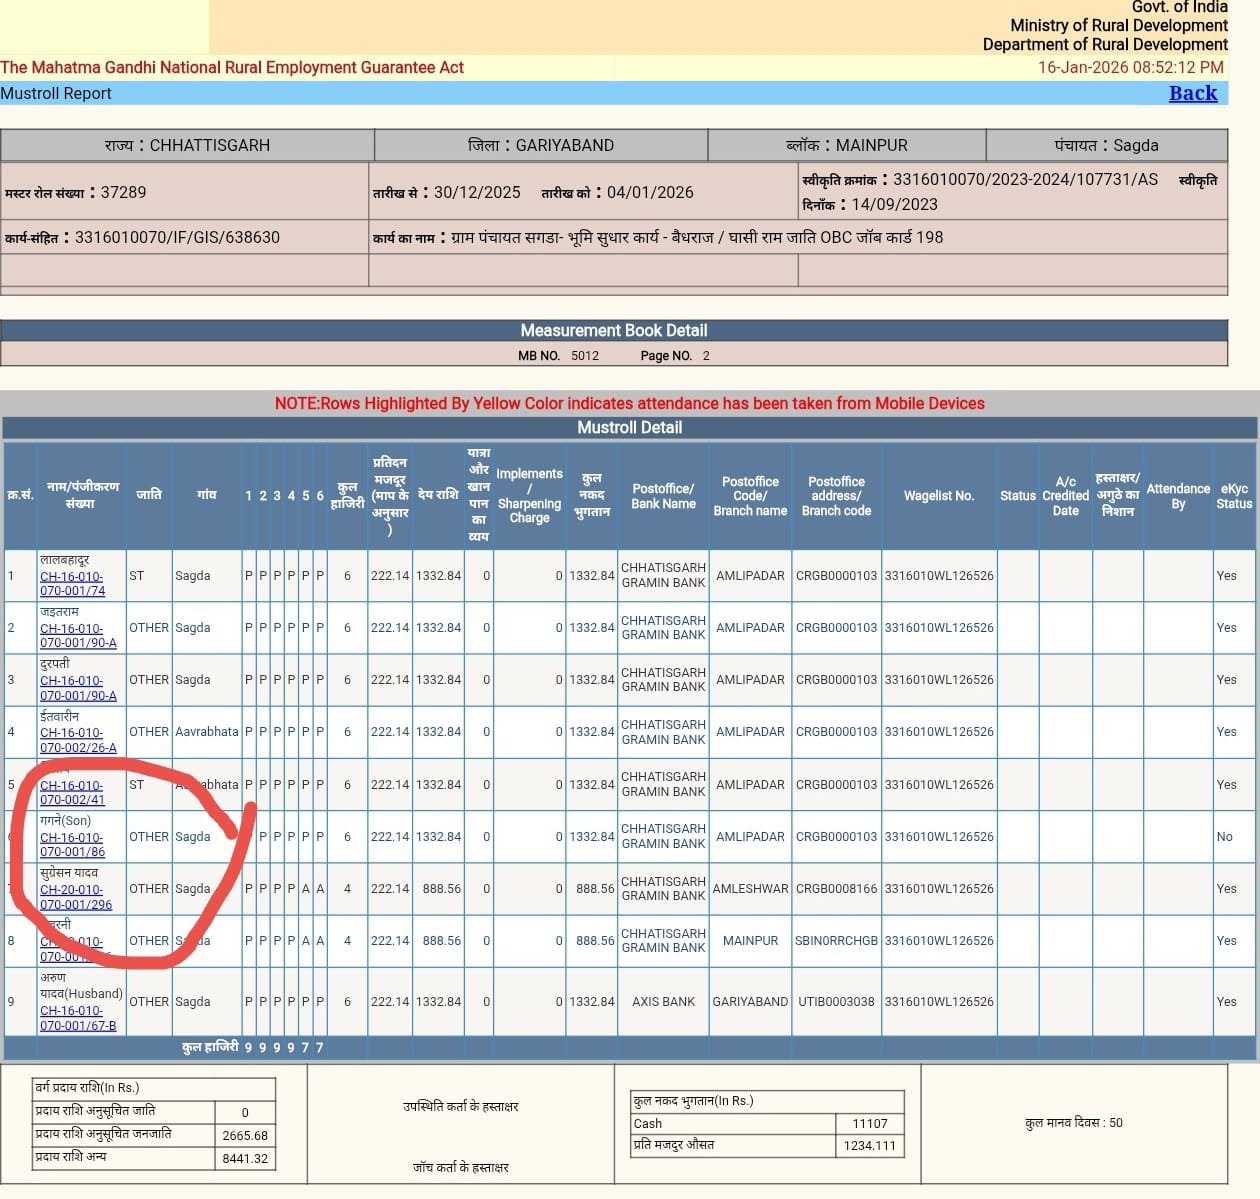Open job card link ending 070-002/41

(x=72, y=792)
